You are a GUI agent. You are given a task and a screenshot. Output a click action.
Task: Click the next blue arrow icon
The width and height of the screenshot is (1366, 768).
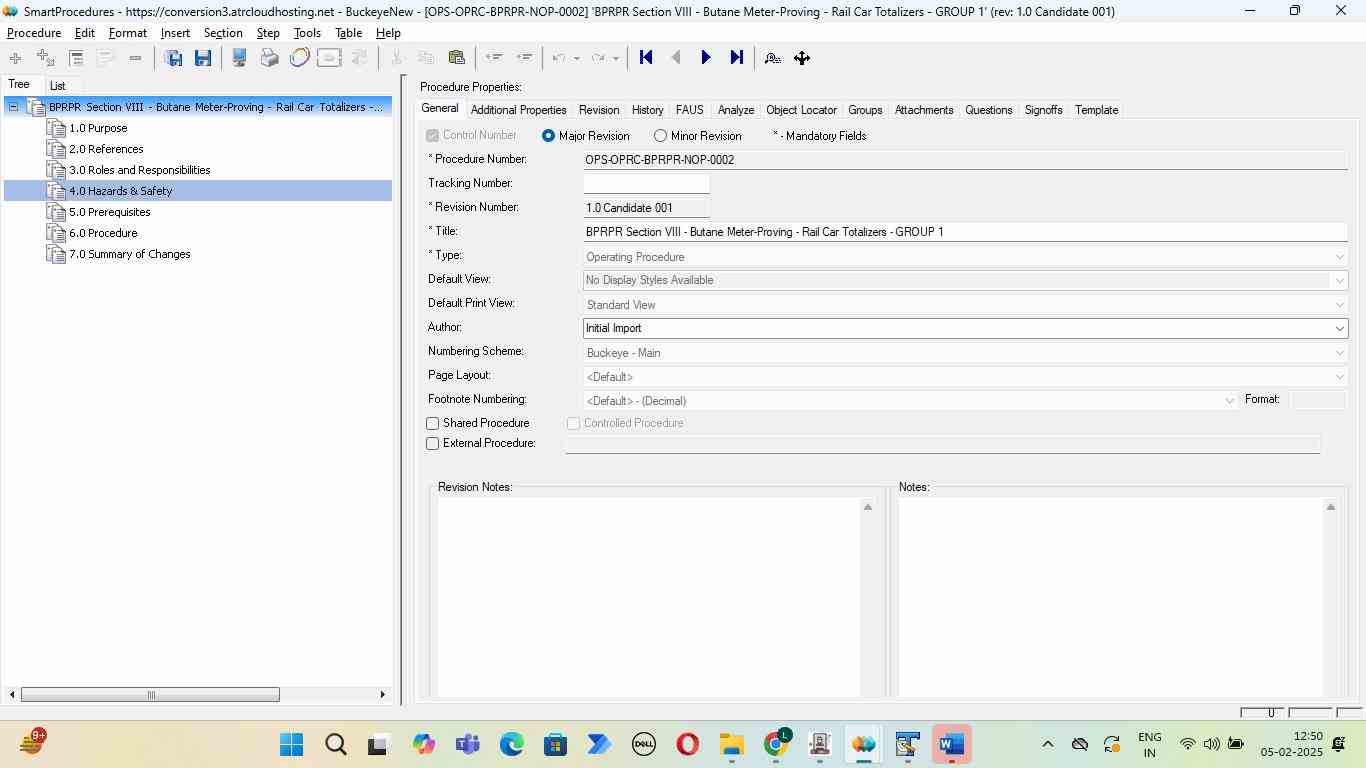[x=706, y=58]
